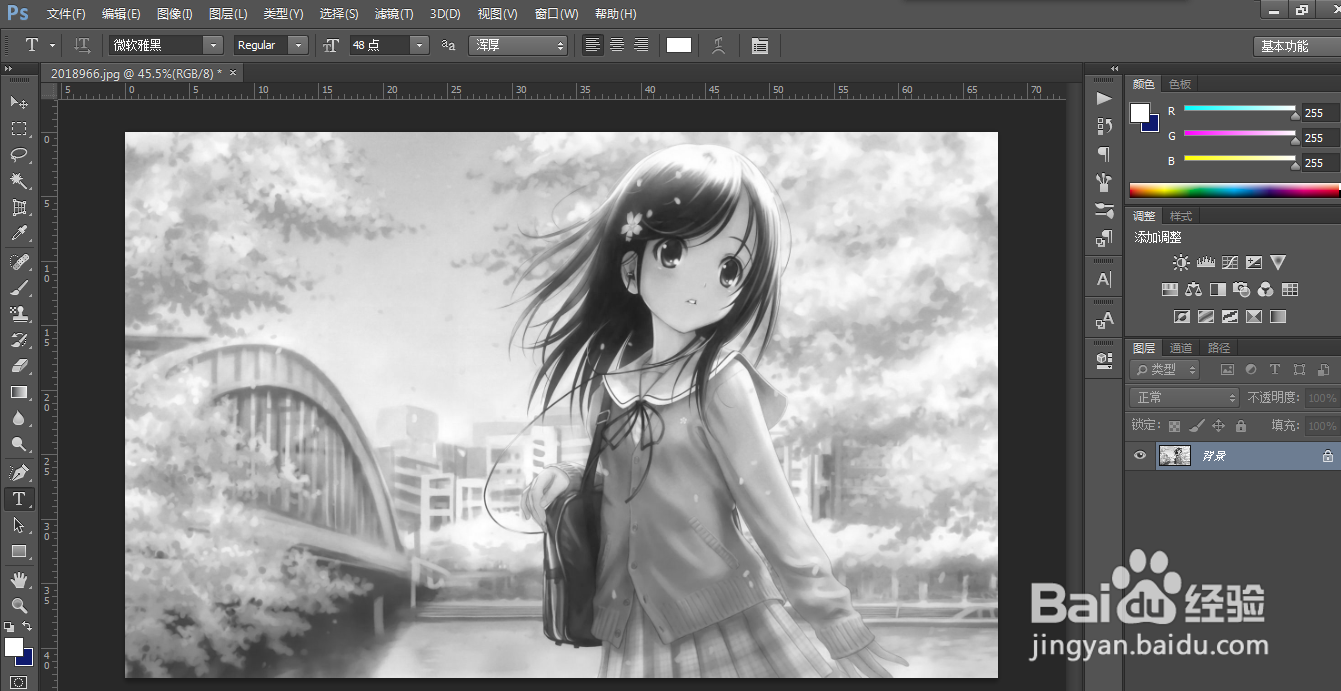This screenshot has height=691, width=1341.
Task: Open the 正常 blend mode dropdown
Action: click(x=1185, y=398)
